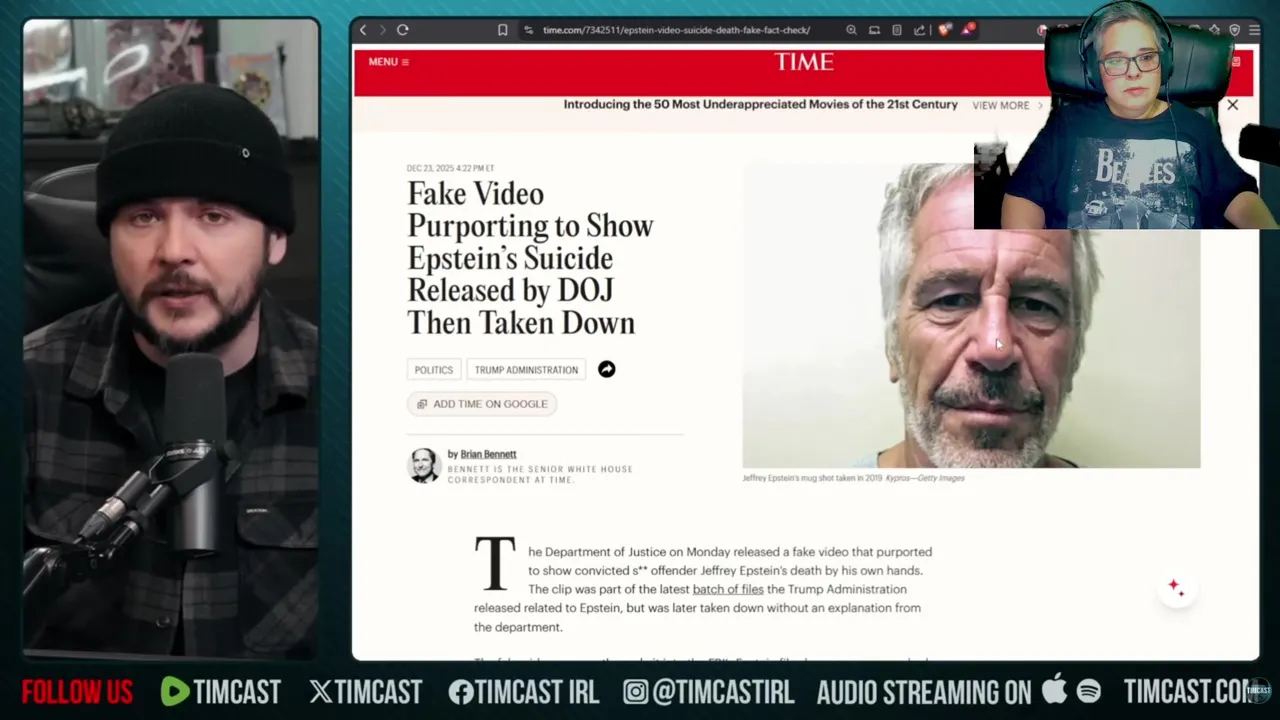
Task: Click the FOLLOW US text
Action: 77,692
